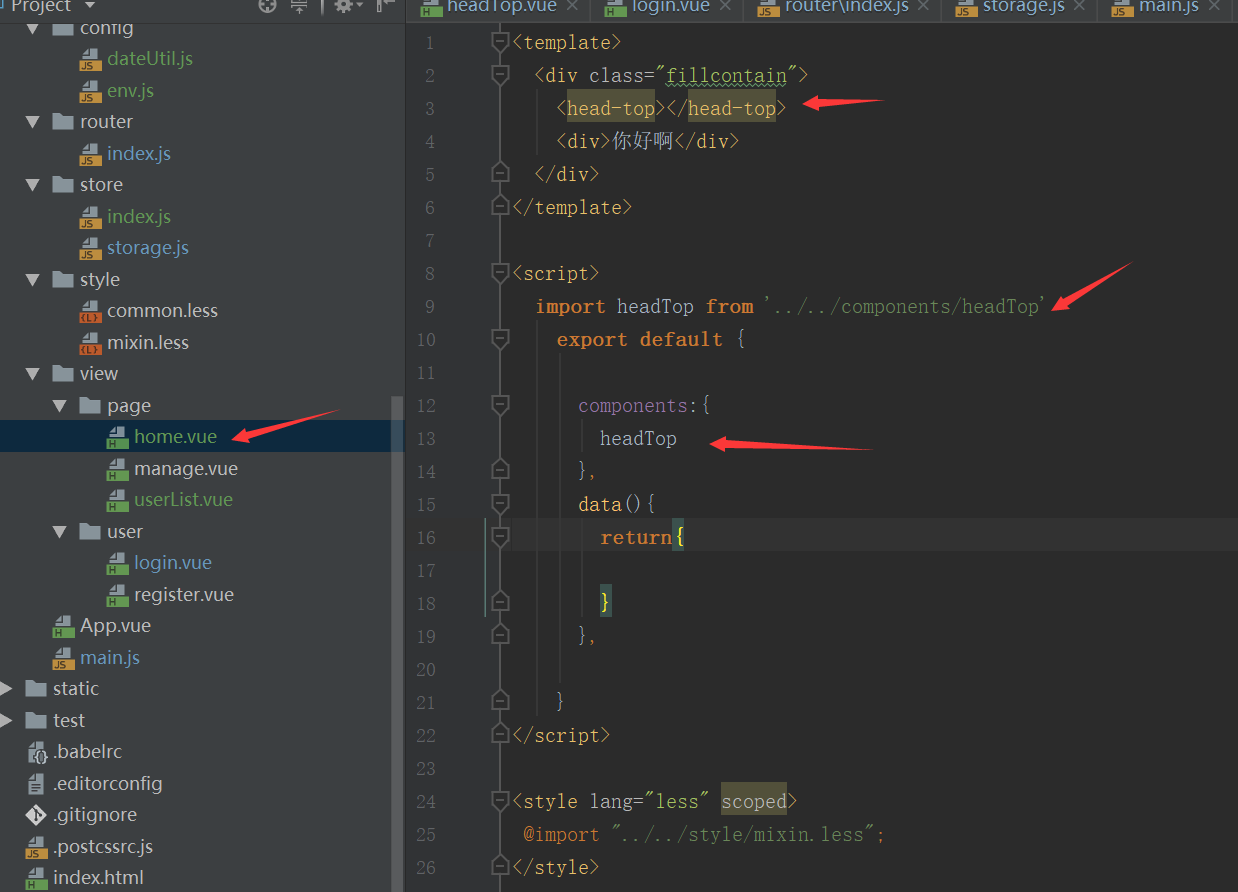Collapse the router folder arrow
1238x892 pixels.
click(x=33, y=122)
